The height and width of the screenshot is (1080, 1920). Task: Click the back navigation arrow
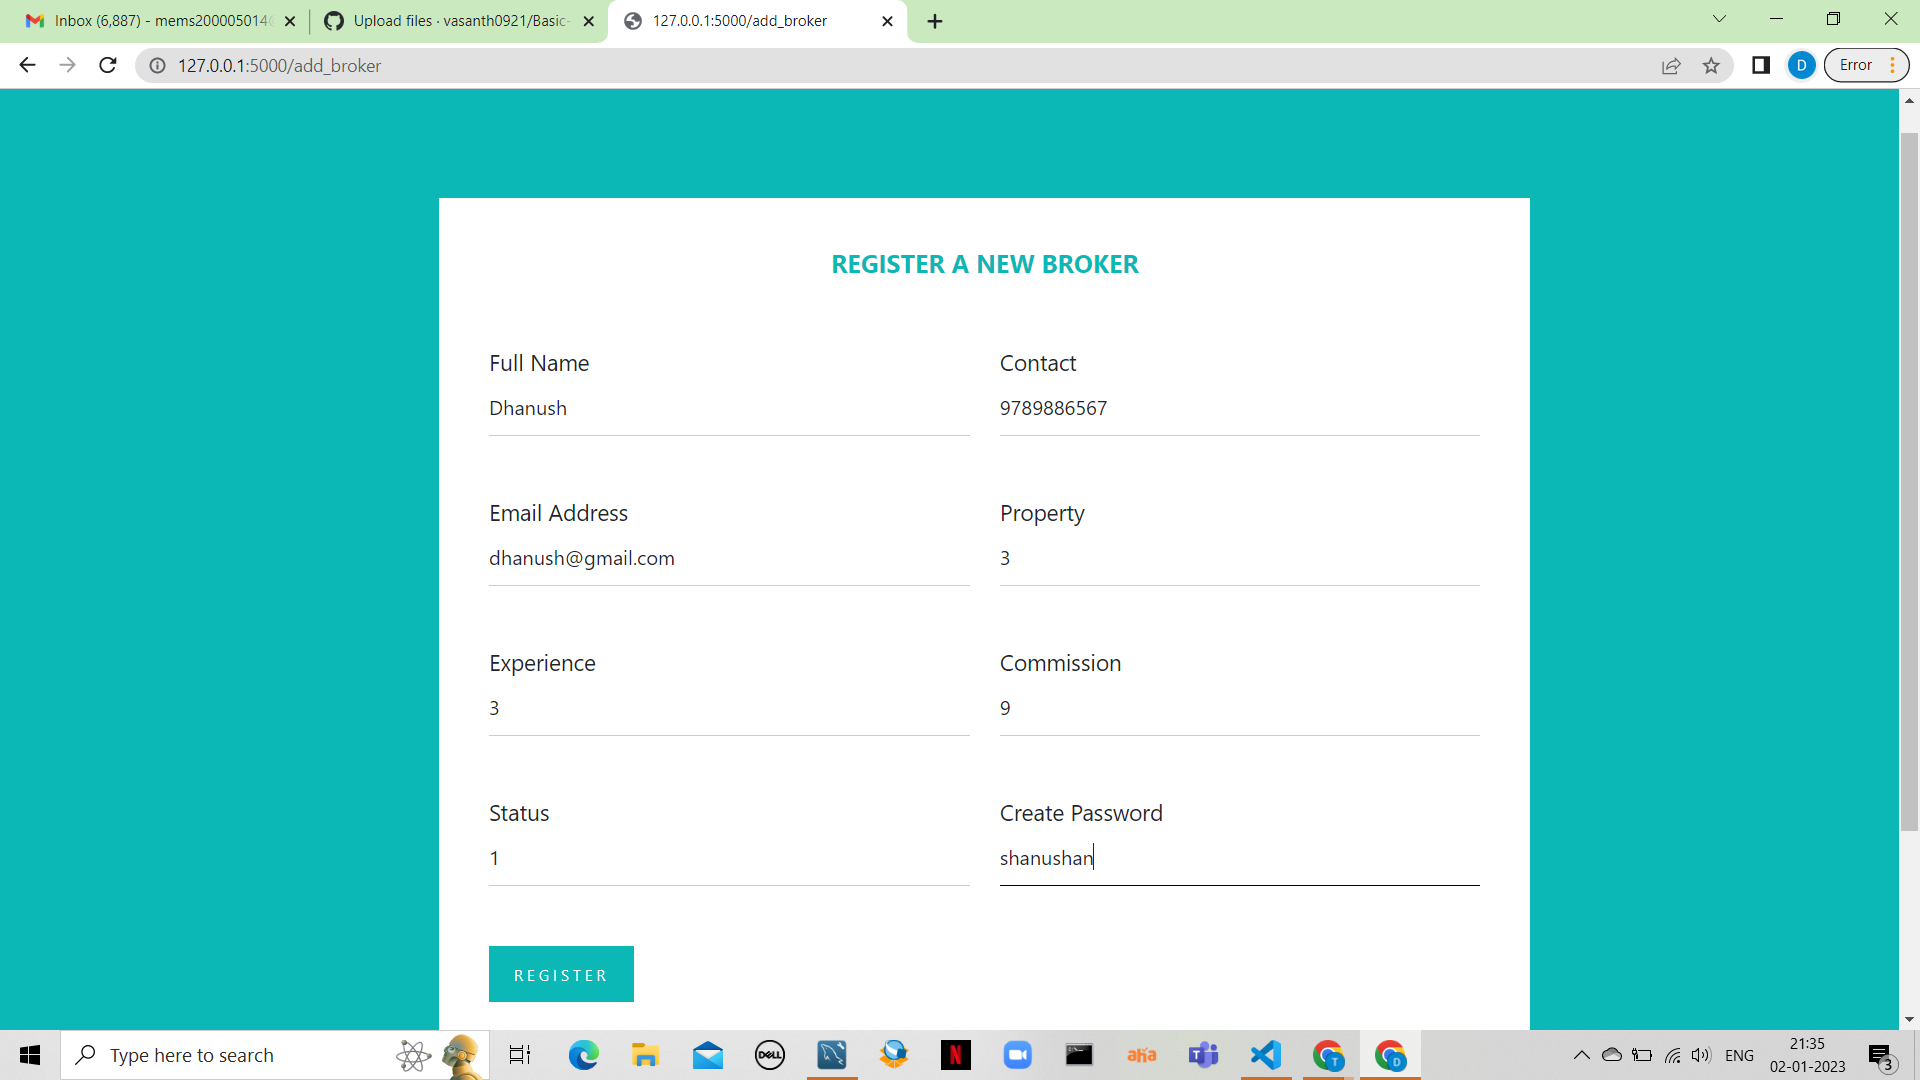[26, 65]
